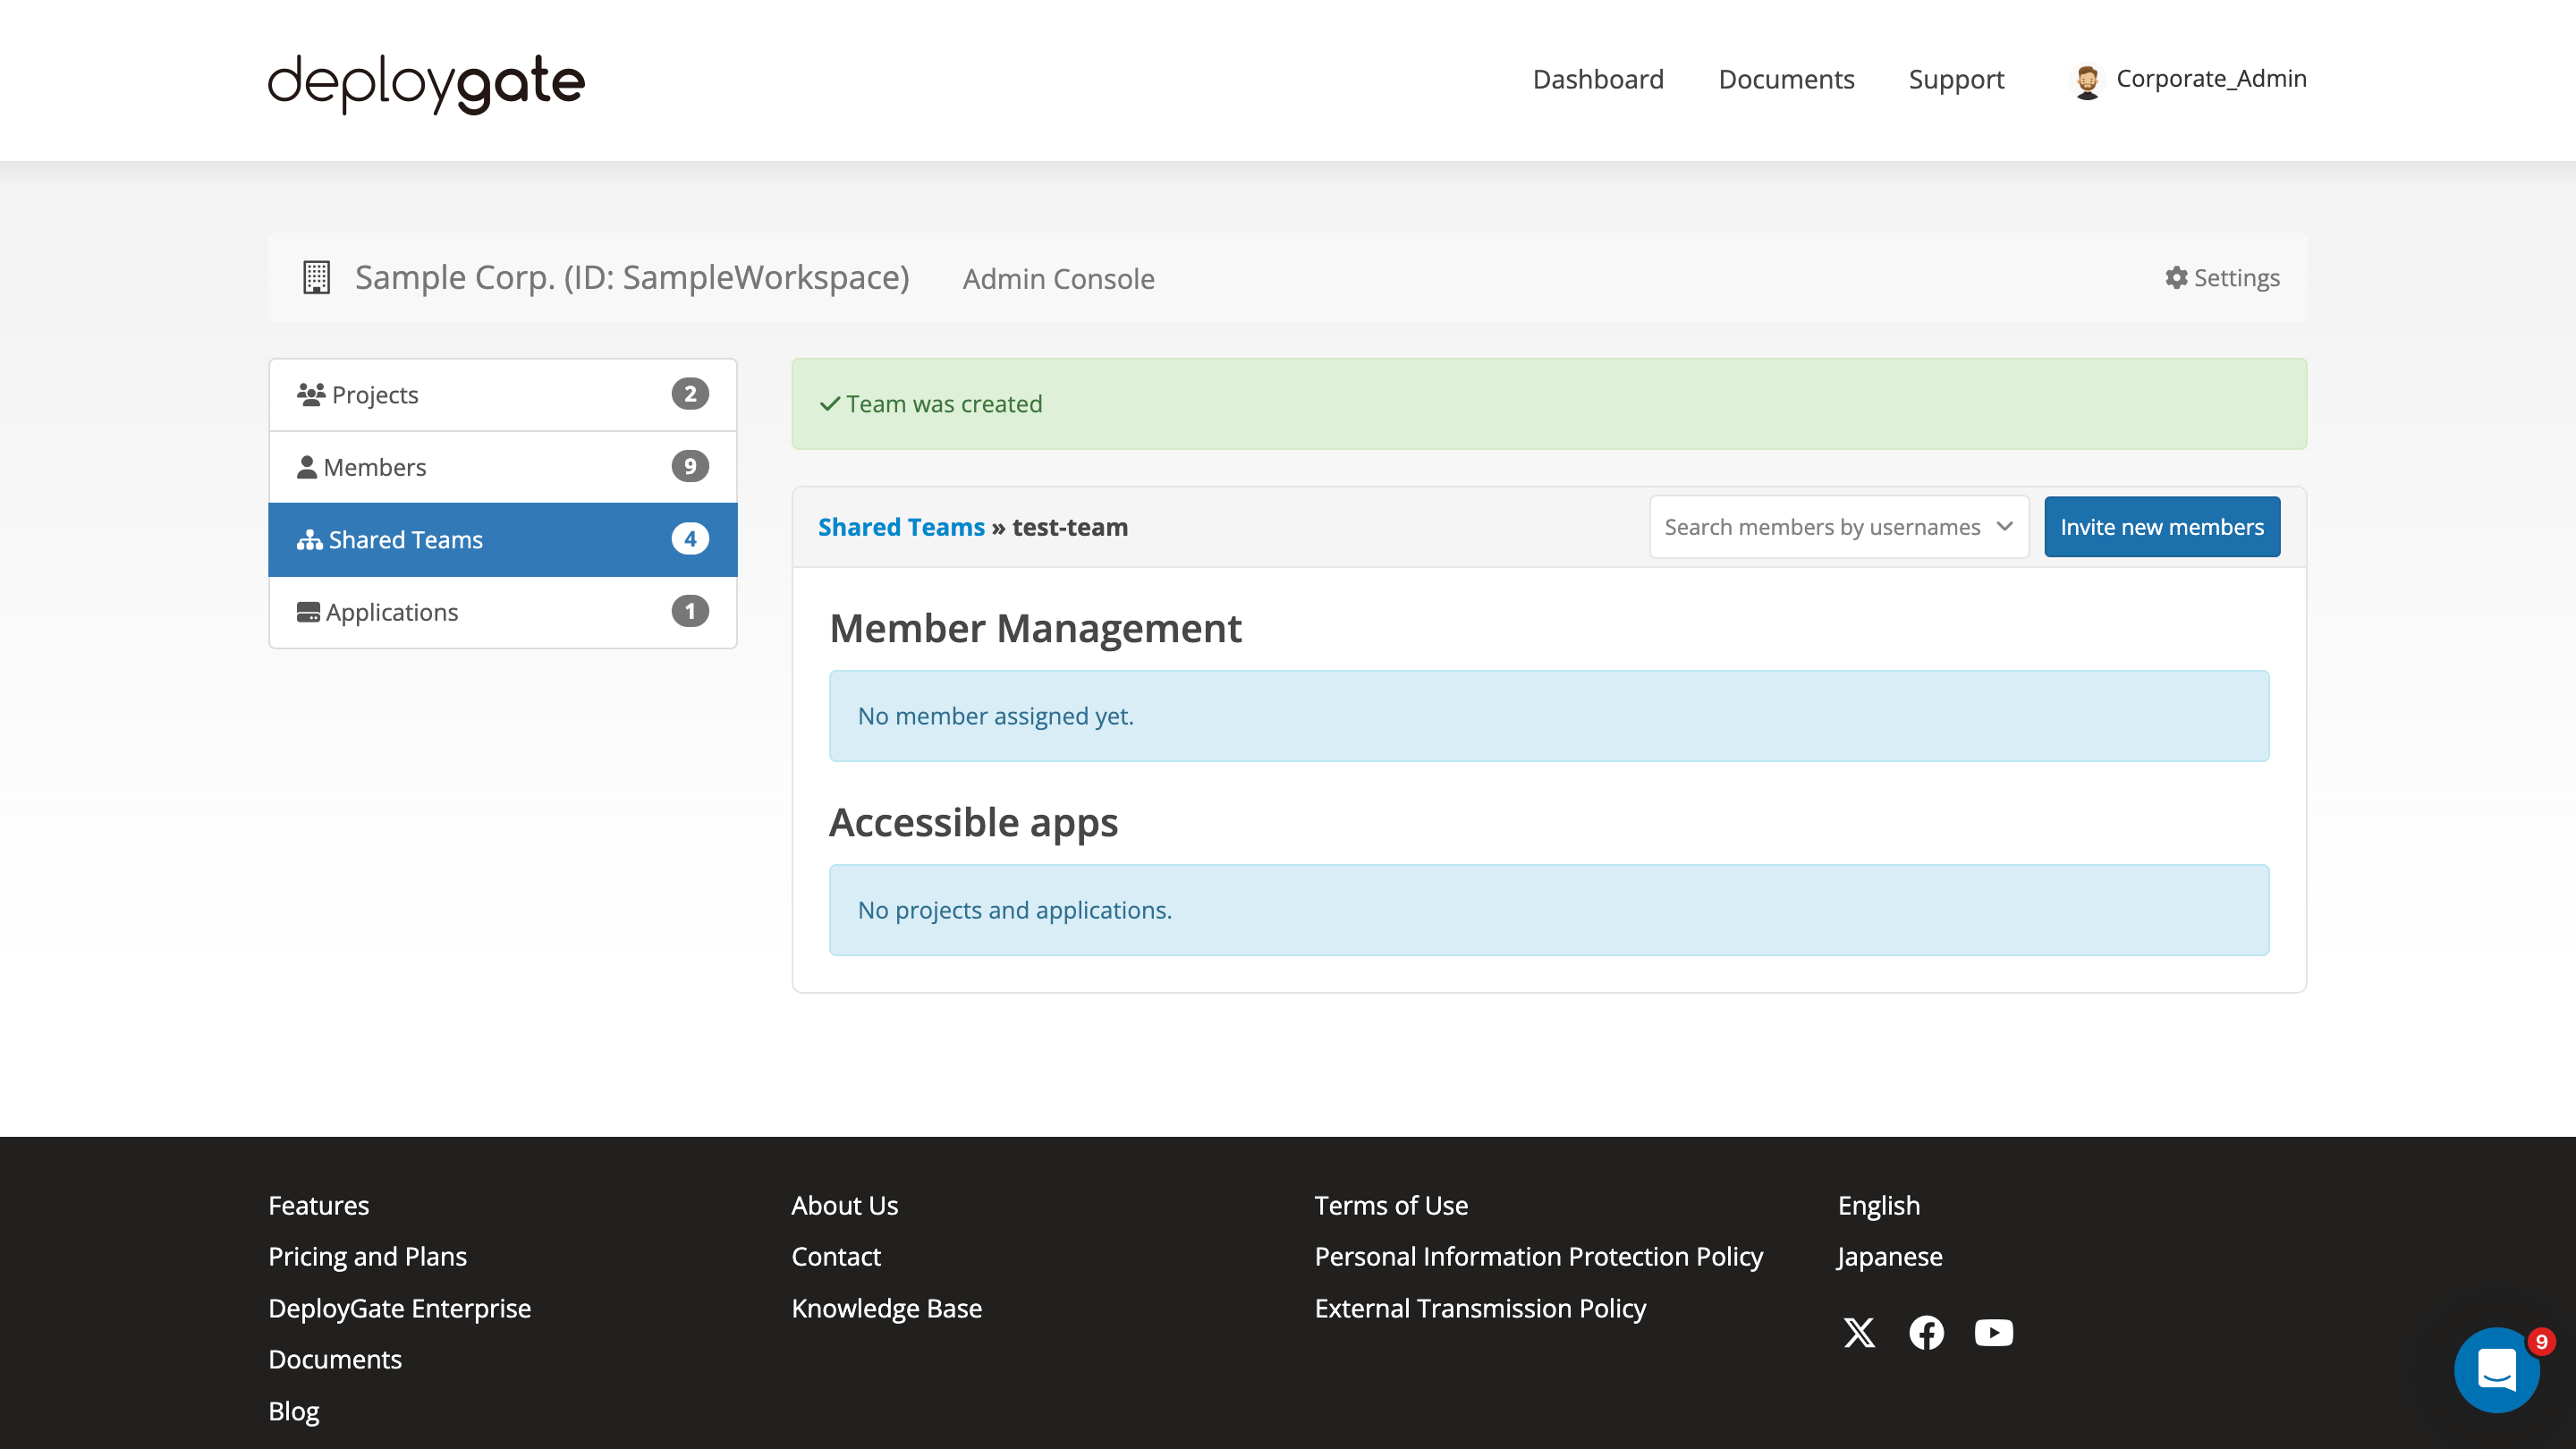
Task: Open the Documents menu in the header
Action: tap(1786, 79)
